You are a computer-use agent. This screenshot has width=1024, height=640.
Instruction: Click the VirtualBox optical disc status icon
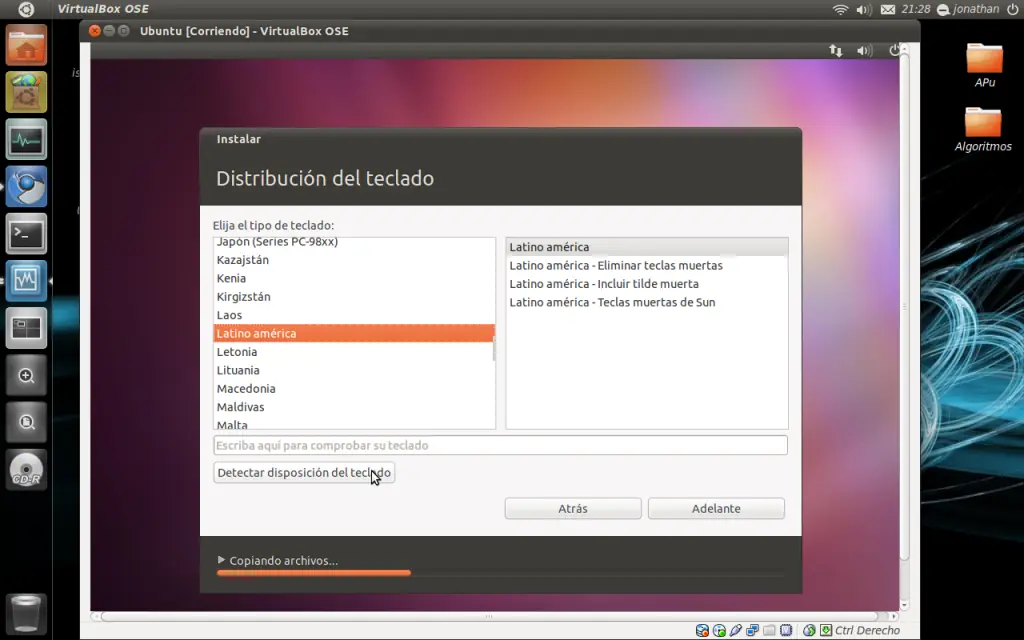pos(719,630)
